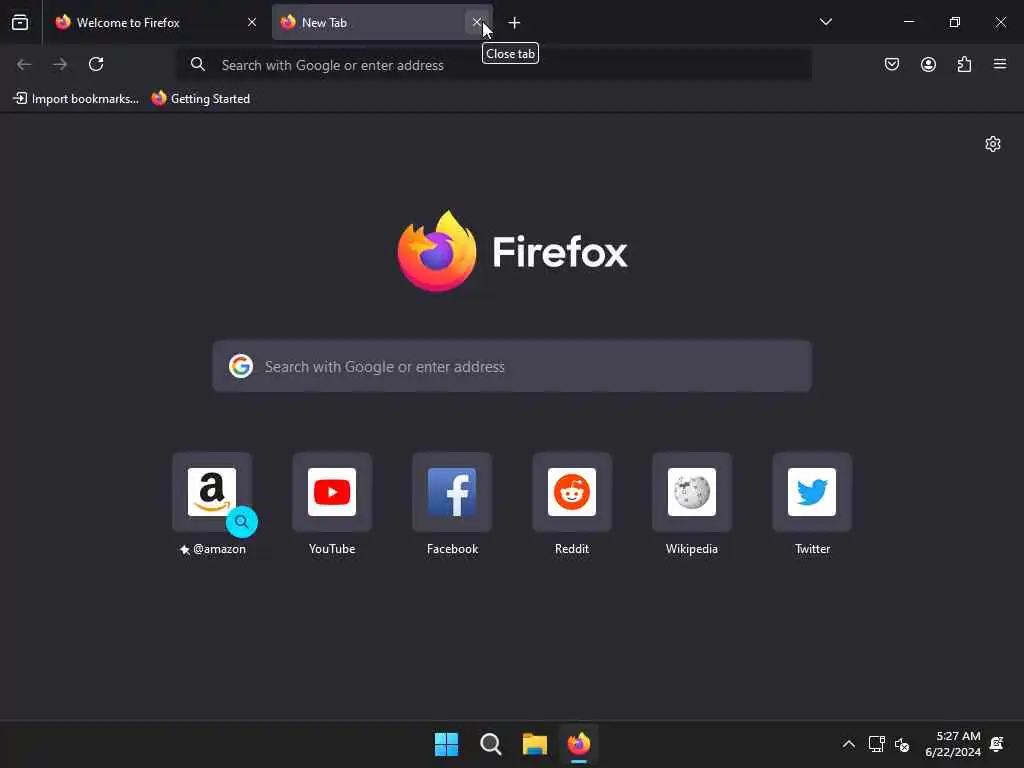This screenshot has height=768, width=1024.
Task: Click the Facebook label text
Action: click(452, 549)
